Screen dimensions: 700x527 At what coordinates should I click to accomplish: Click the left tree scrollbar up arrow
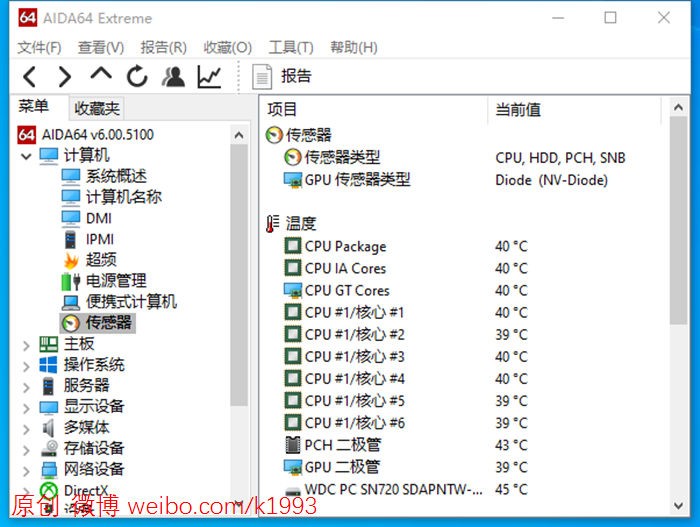239,135
